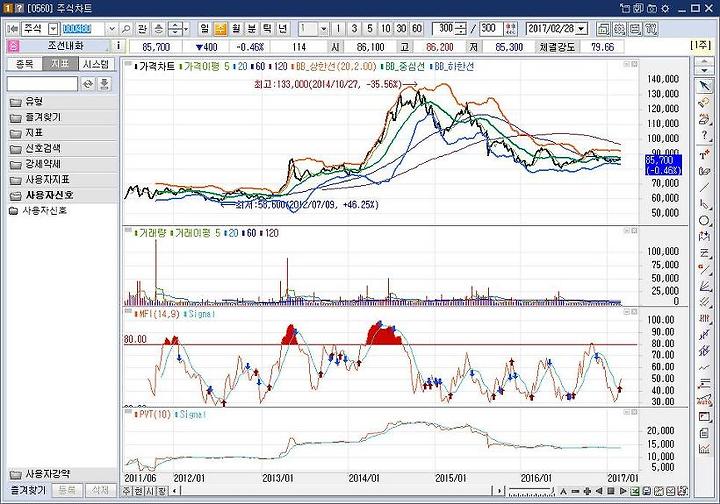Toggle the 관 button in top toolbar
Screen dimensions: 720x504
pyautogui.click(x=142, y=29)
